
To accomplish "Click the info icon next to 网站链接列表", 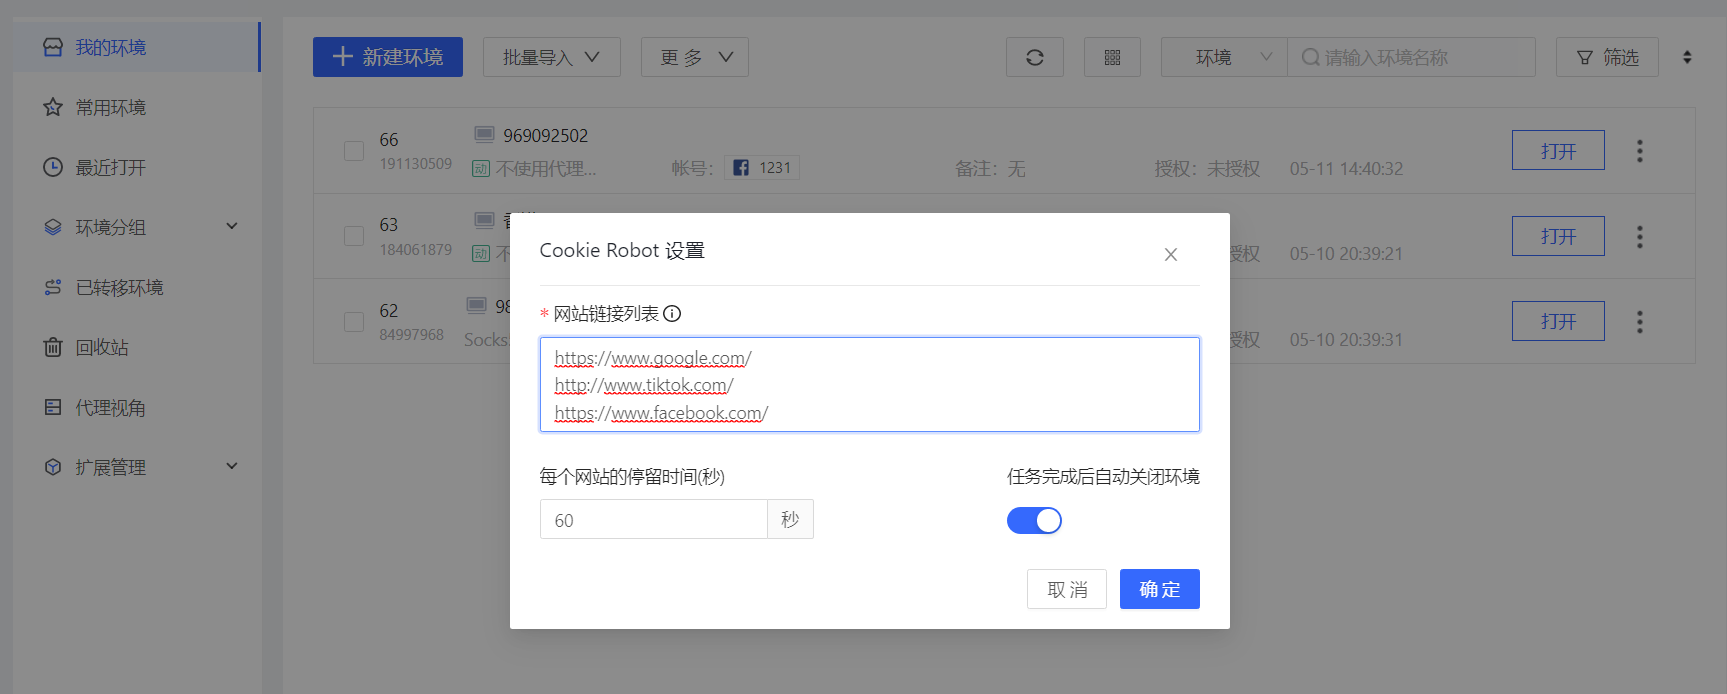I will [672, 314].
